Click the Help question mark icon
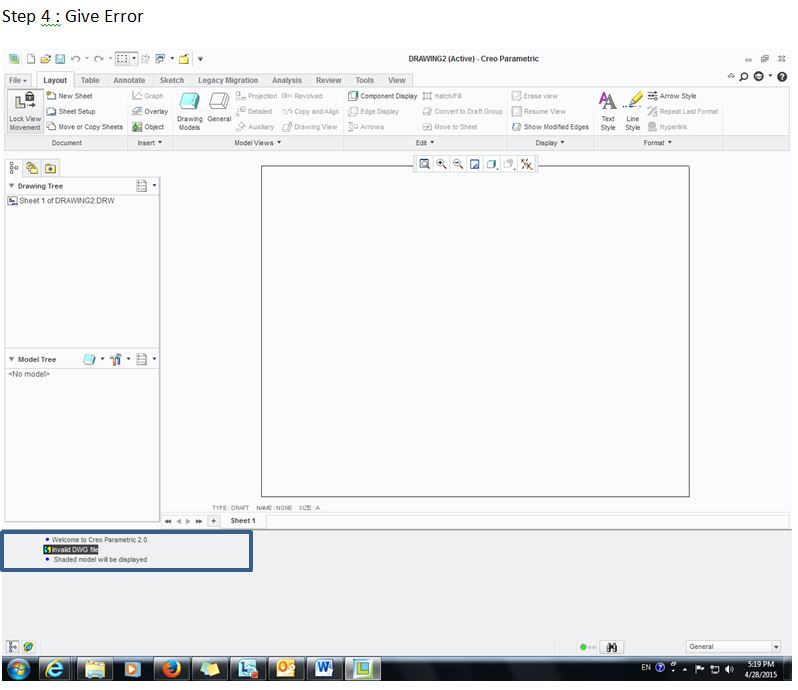Image resolution: width=798 pixels, height=690 pixels. point(782,77)
